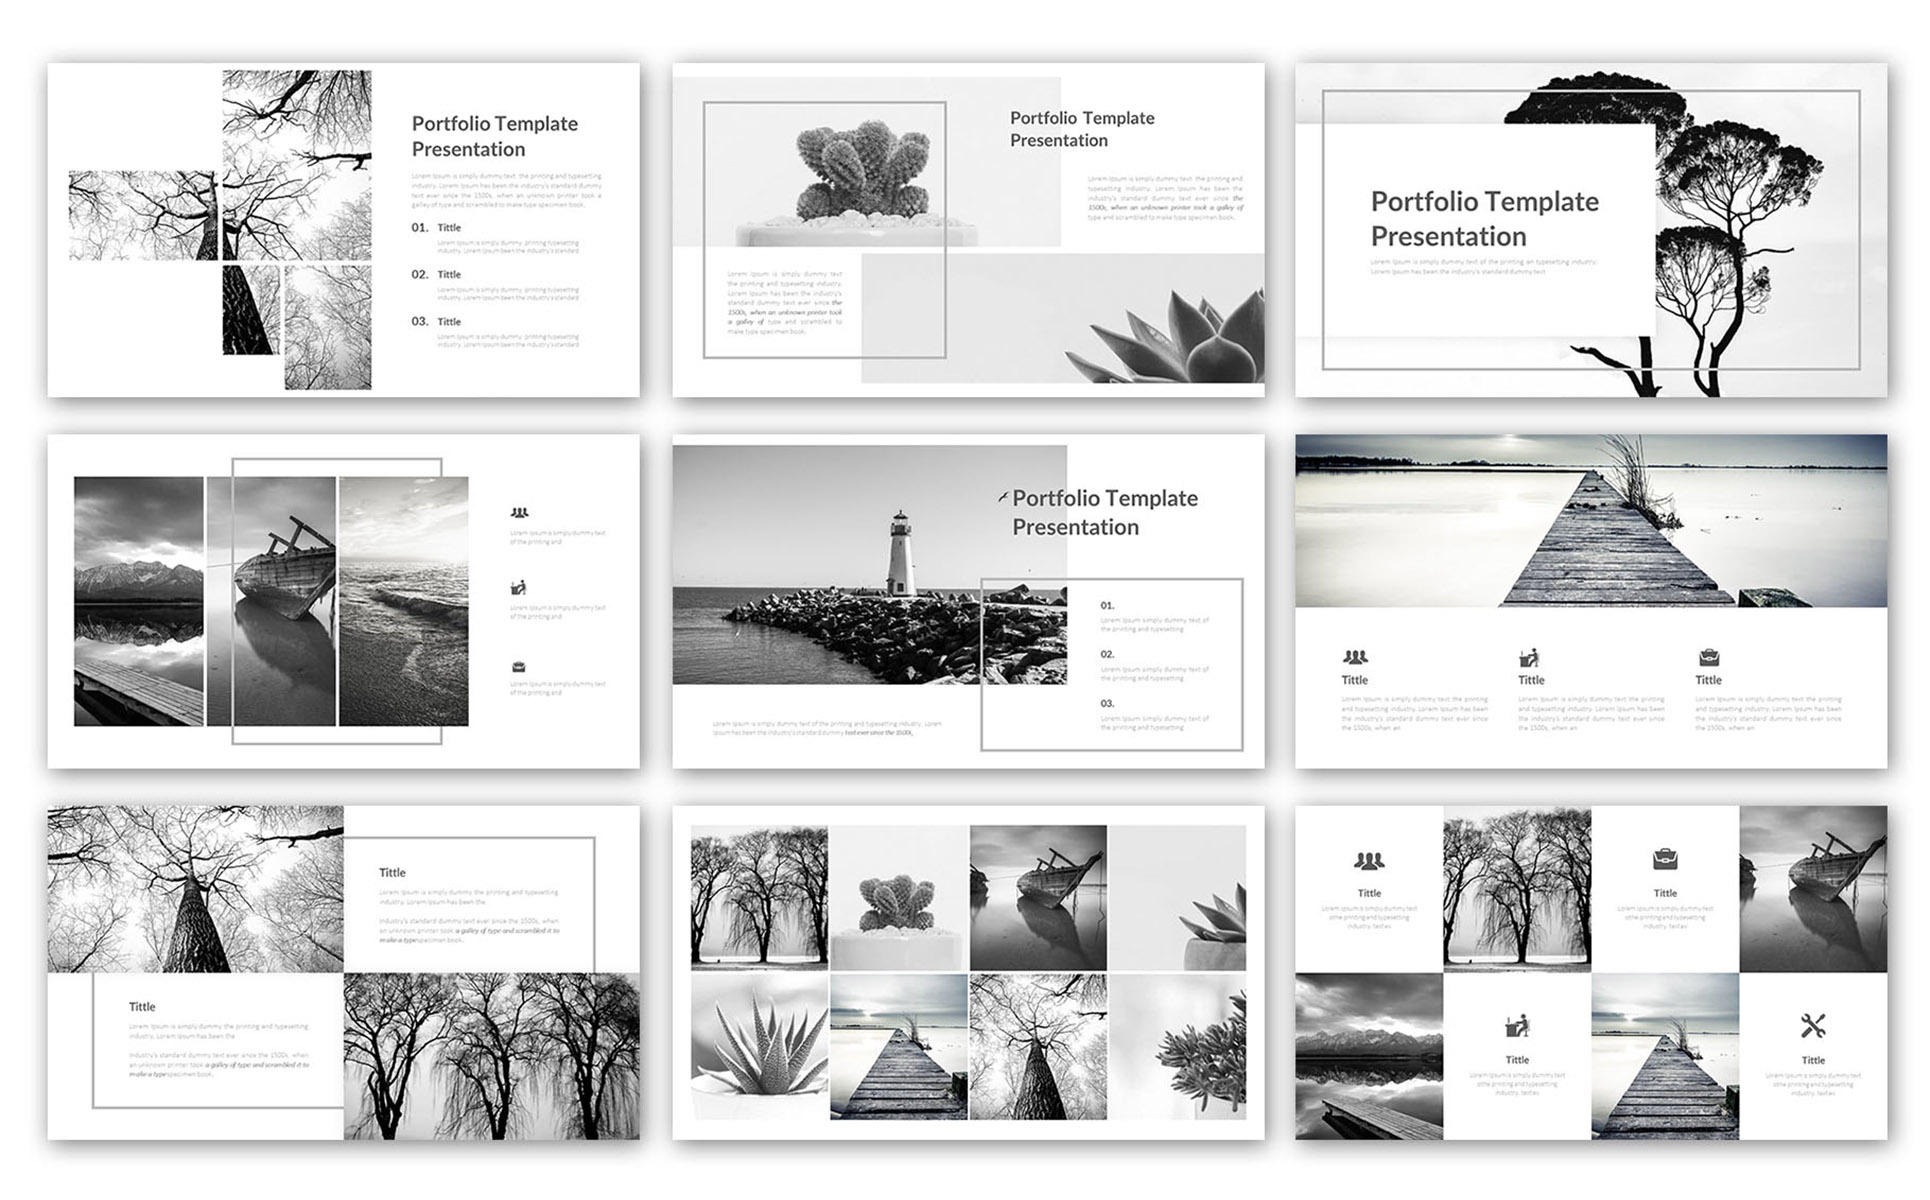Click people icon below wide pier photo
1930x1200 pixels.
click(1355, 657)
